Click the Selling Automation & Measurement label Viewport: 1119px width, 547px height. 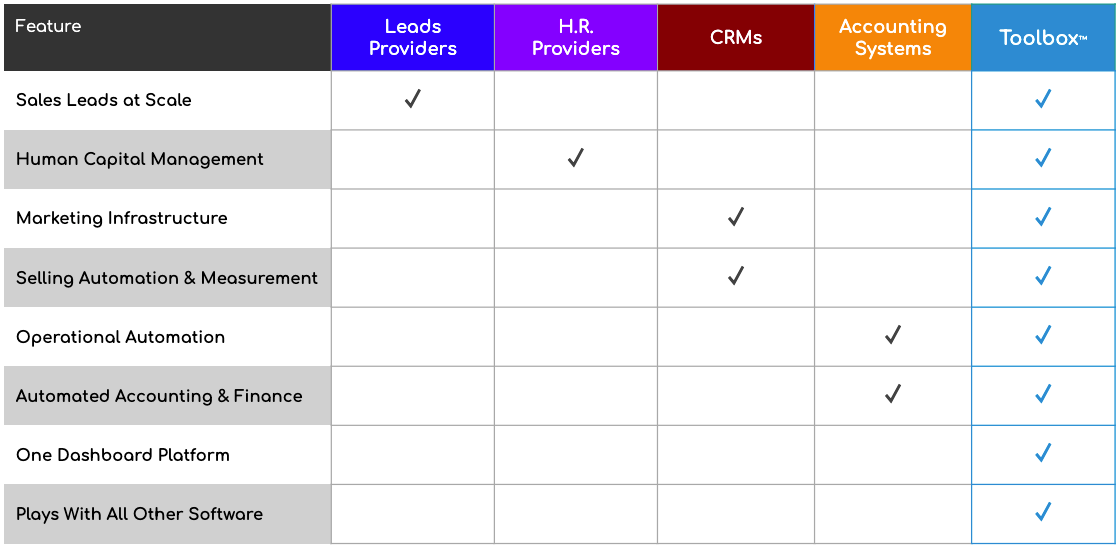click(x=167, y=278)
